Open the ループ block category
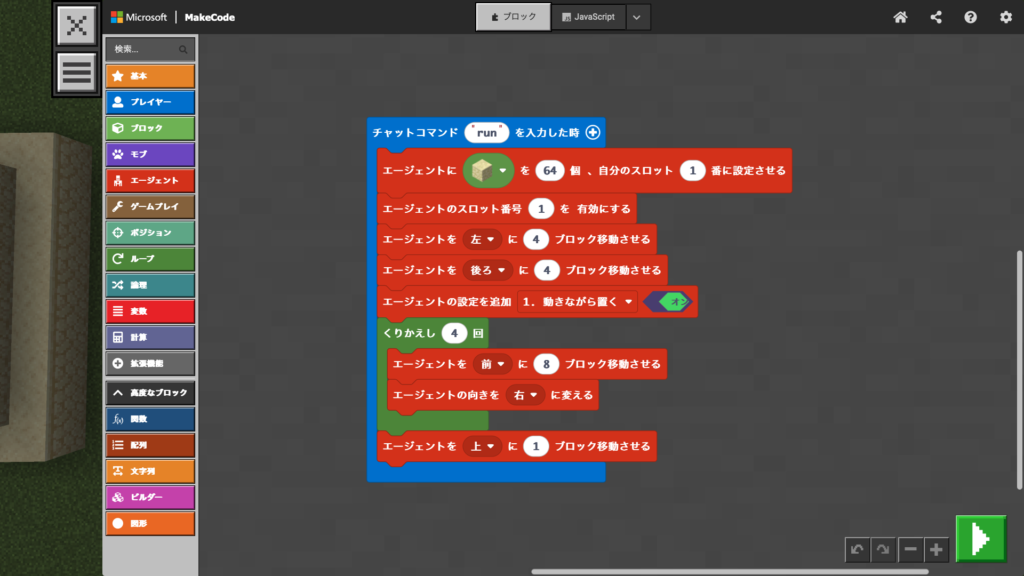 coord(150,258)
